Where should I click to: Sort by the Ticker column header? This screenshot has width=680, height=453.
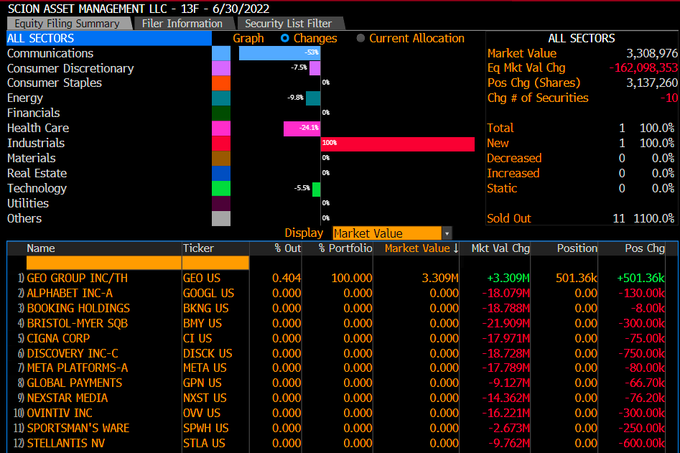coord(198,248)
